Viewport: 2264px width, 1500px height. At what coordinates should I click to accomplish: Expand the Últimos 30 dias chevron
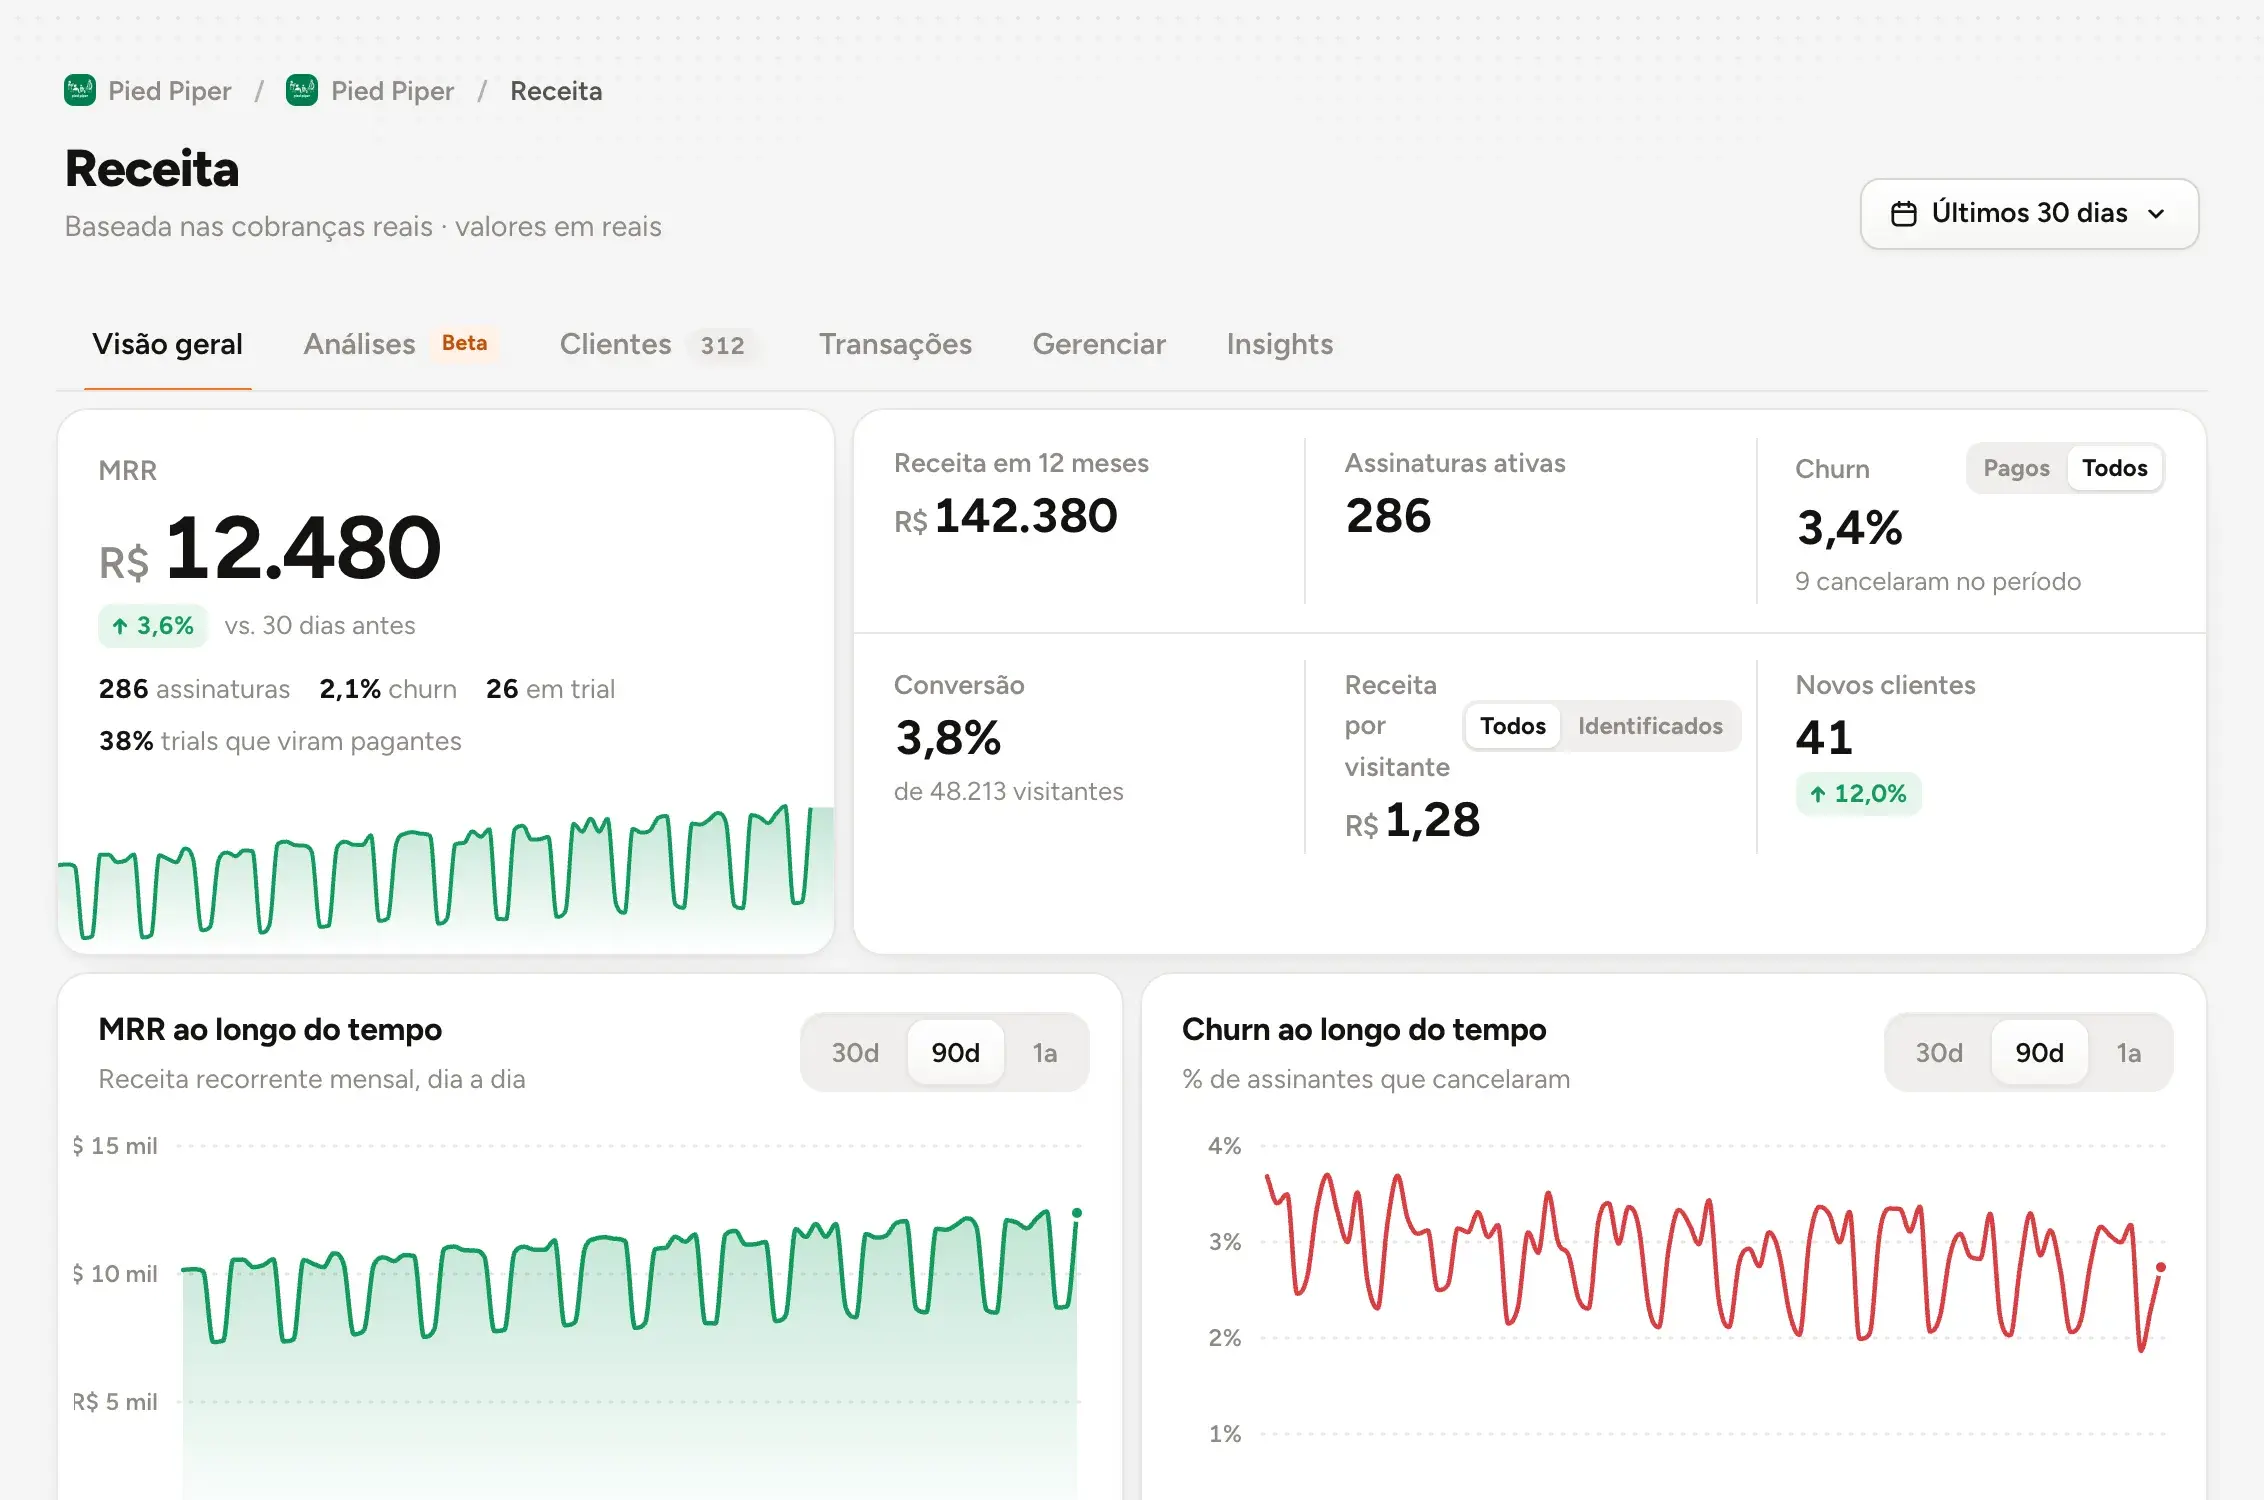coord(2156,214)
